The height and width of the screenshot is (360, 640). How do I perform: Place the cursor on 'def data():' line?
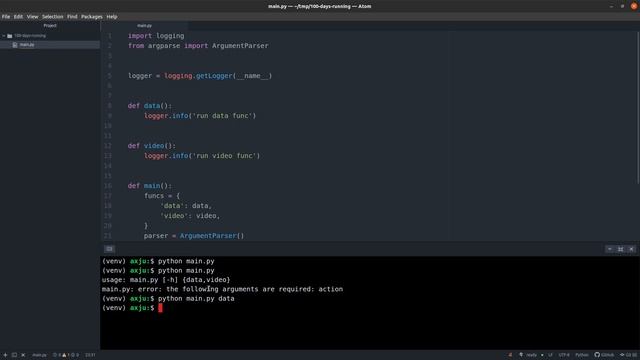pyautogui.click(x=149, y=106)
